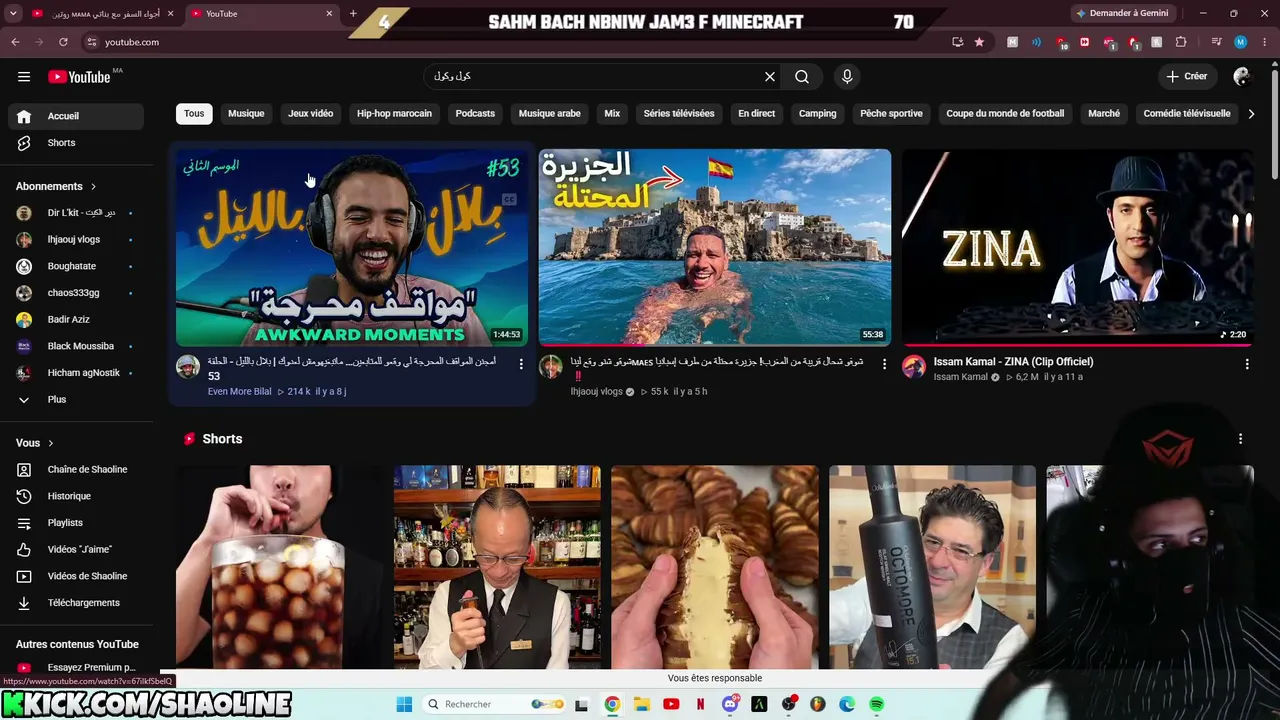This screenshot has width=1280, height=720.
Task: Bookmark this page with the star
Action: pyautogui.click(x=979, y=42)
